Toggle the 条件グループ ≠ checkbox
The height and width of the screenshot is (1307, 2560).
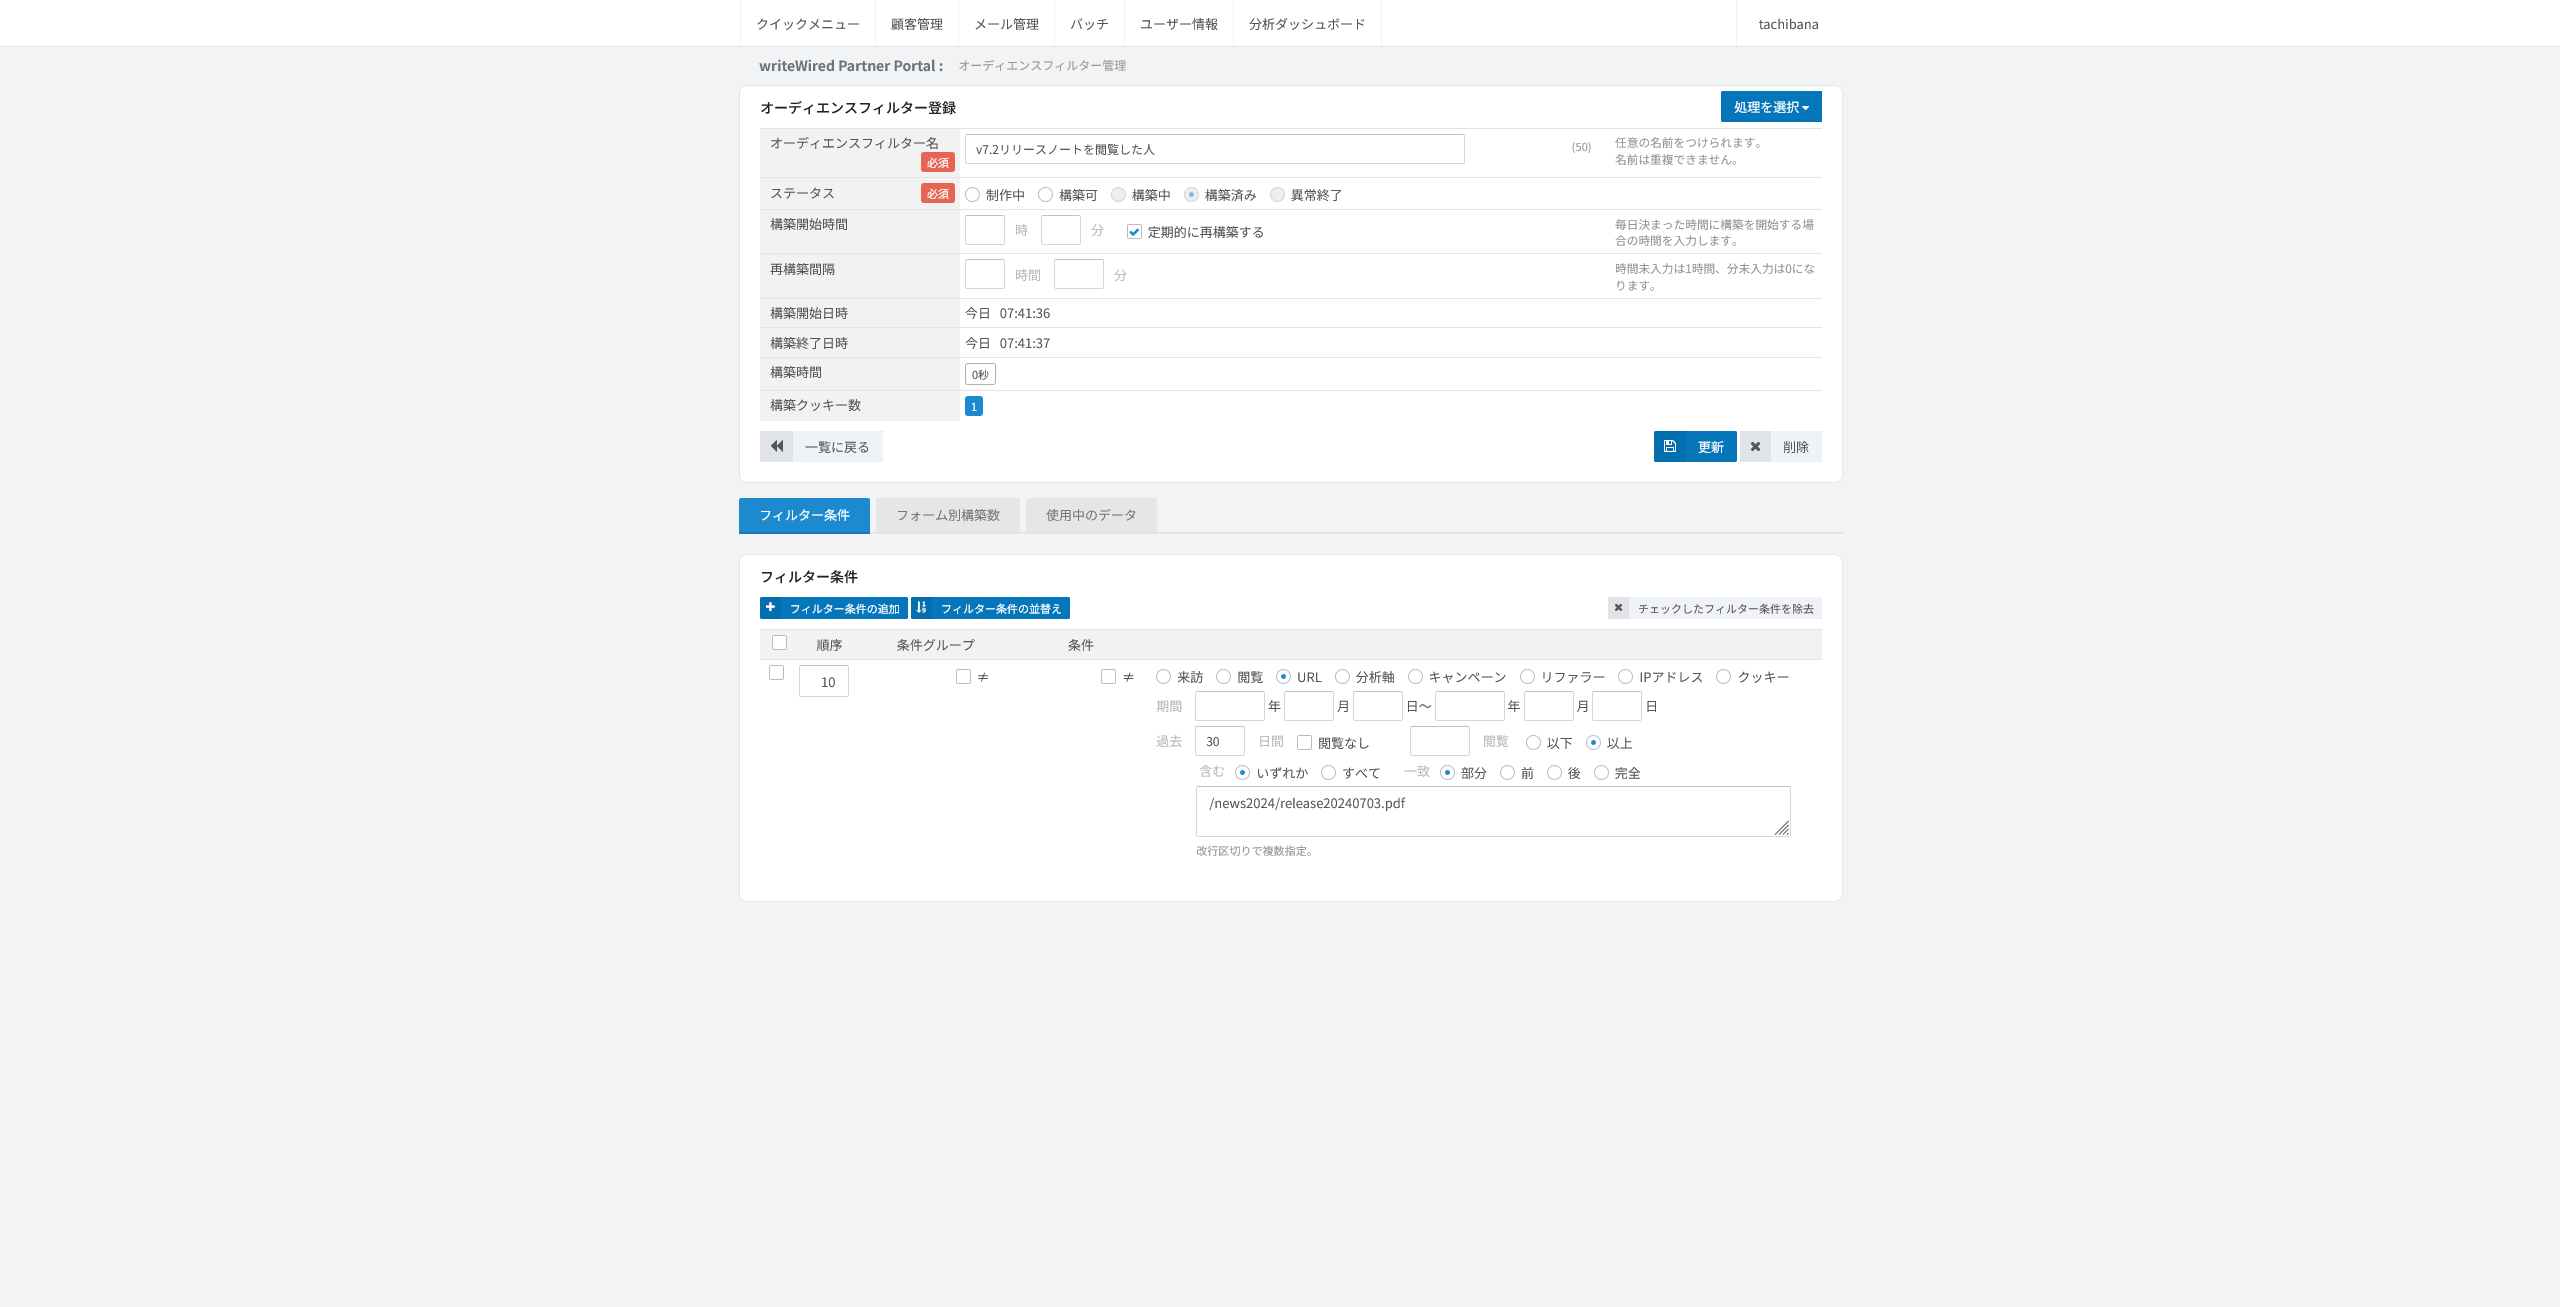[963, 677]
